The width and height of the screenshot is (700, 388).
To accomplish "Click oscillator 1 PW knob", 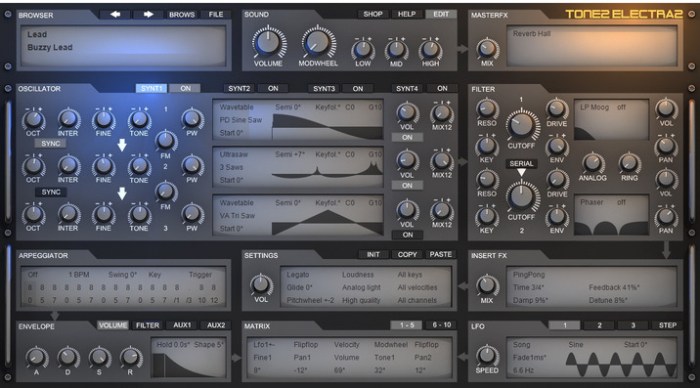I will [x=192, y=119].
